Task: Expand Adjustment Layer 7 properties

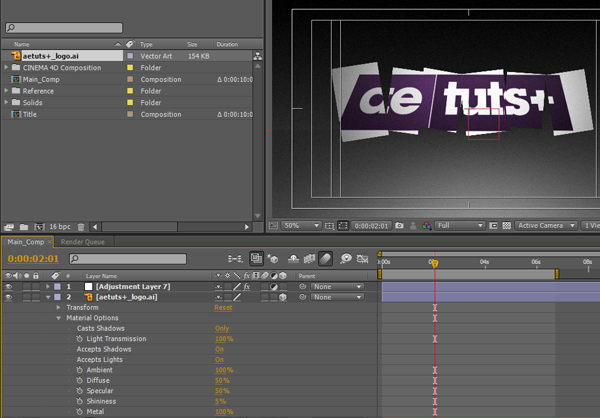Action: tap(48, 286)
